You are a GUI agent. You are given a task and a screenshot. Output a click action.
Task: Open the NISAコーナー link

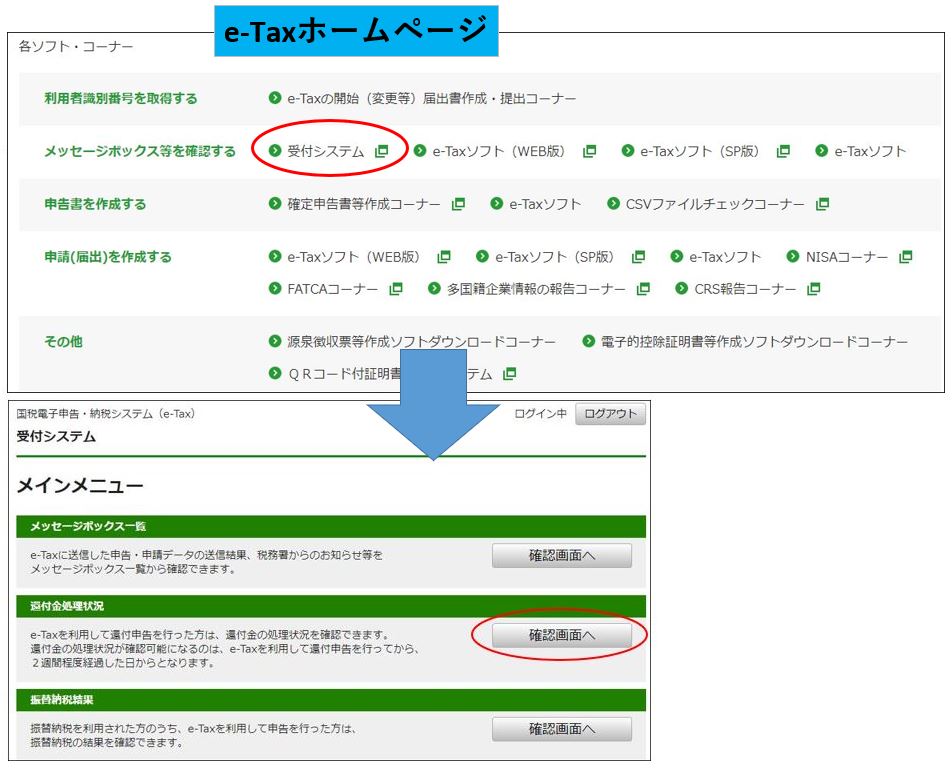[846, 257]
